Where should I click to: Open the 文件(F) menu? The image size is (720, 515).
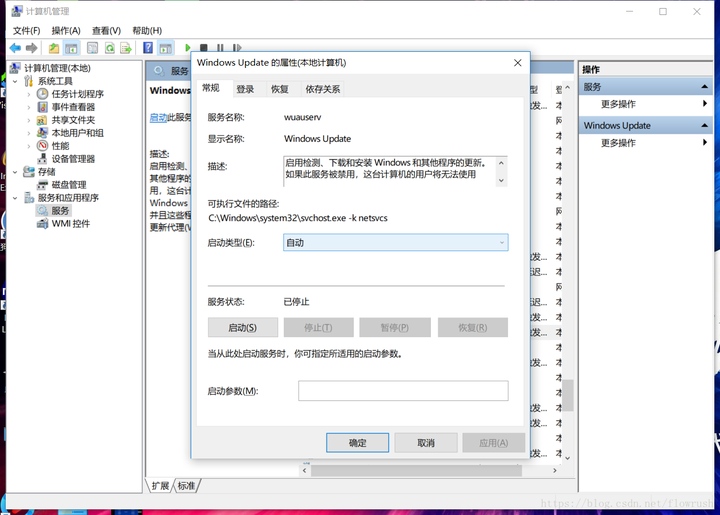pyautogui.click(x=26, y=30)
